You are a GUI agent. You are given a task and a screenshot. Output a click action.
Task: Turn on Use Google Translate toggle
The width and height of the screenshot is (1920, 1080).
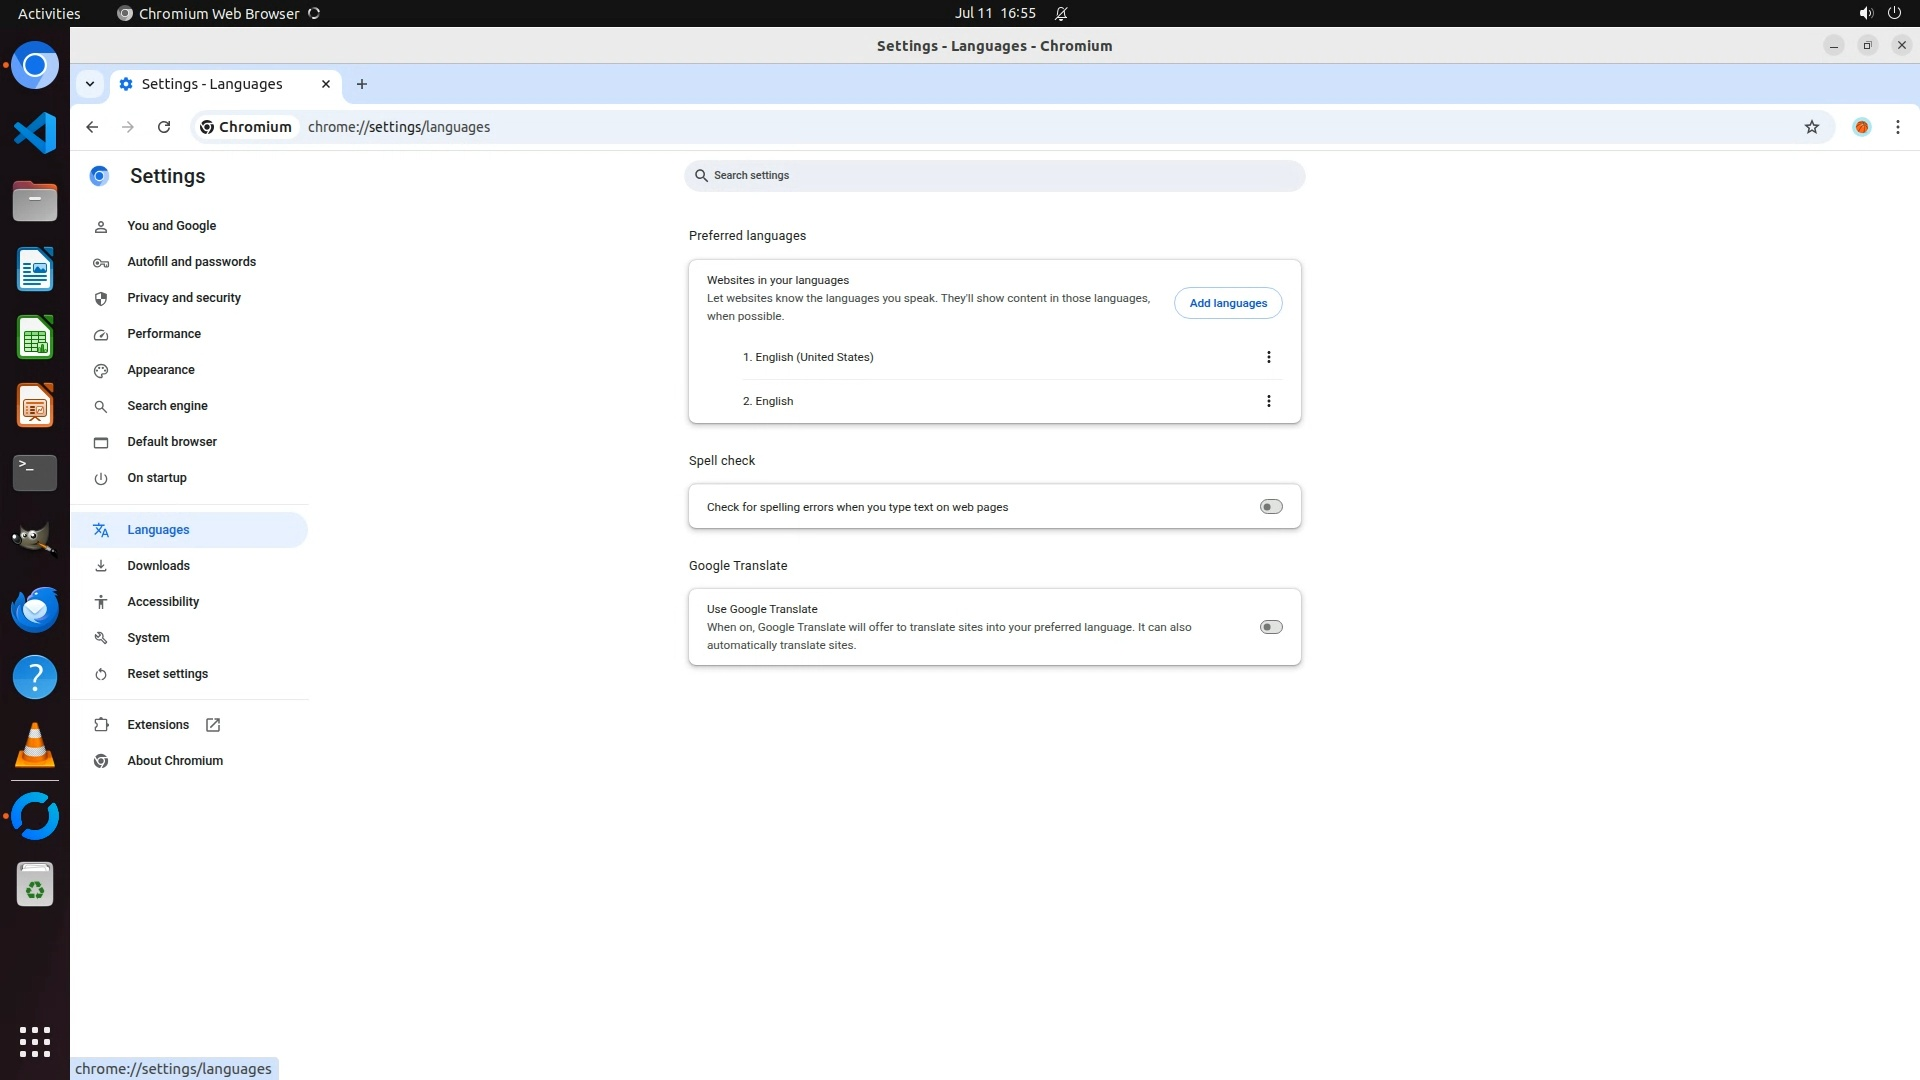(1270, 627)
